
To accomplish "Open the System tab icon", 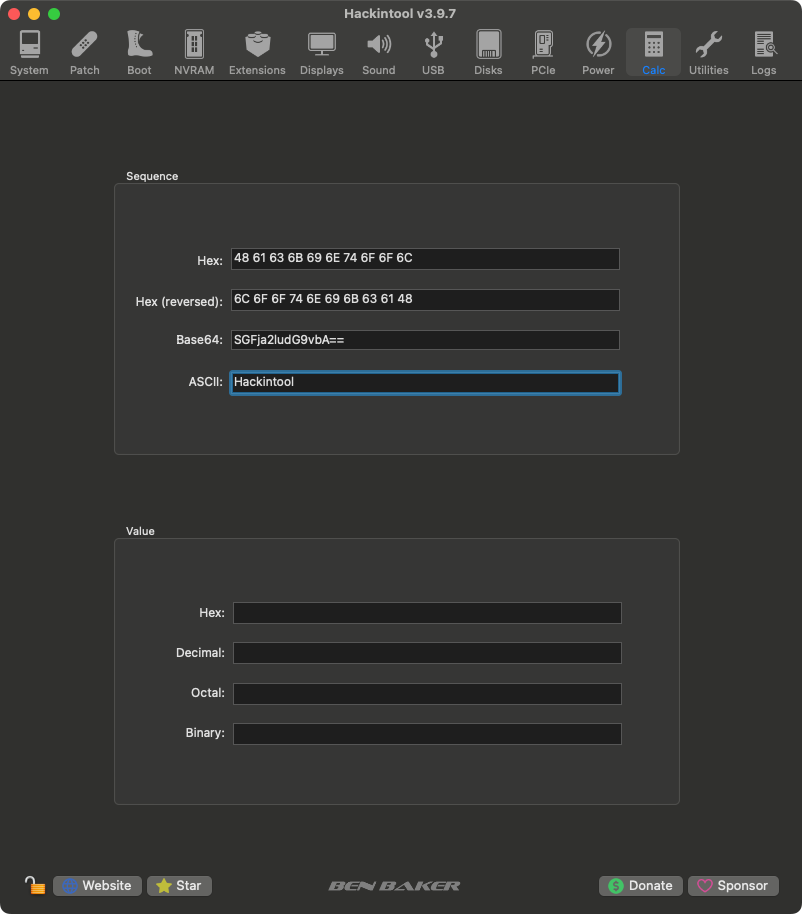I will 29,45.
